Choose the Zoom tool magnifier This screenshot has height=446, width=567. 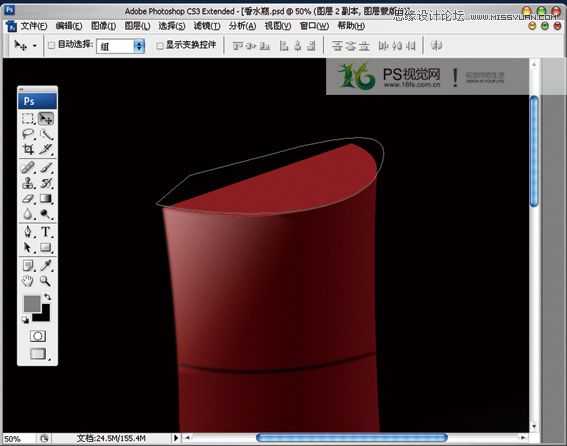[x=46, y=281]
